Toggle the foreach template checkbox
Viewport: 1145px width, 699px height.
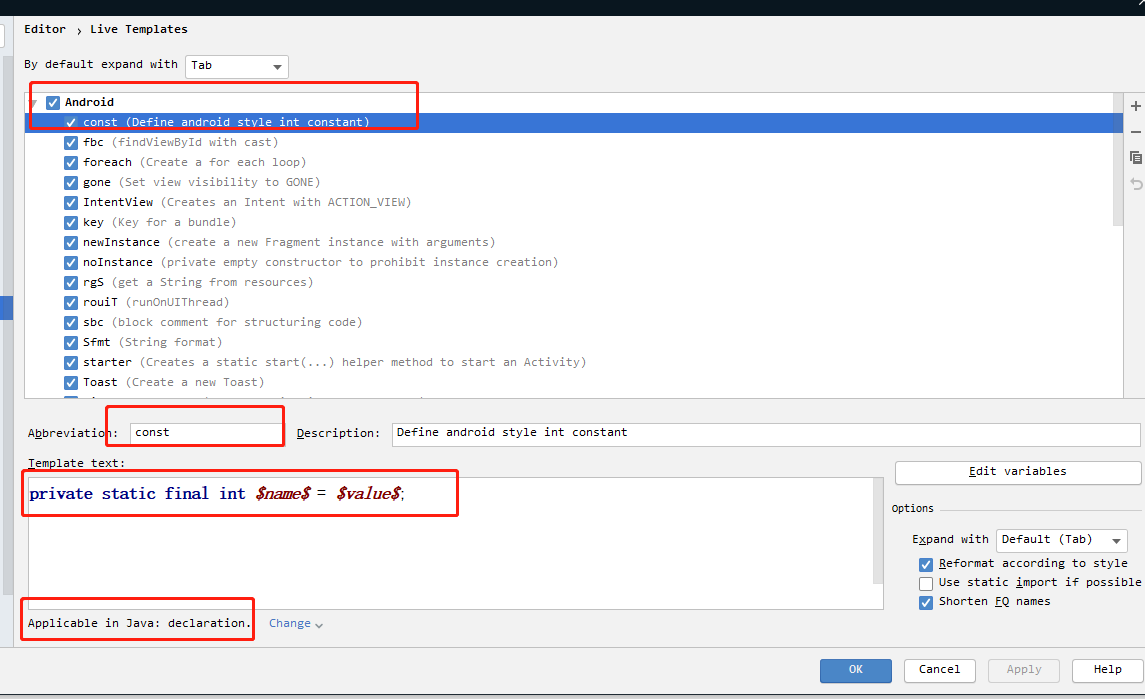click(x=71, y=162)
